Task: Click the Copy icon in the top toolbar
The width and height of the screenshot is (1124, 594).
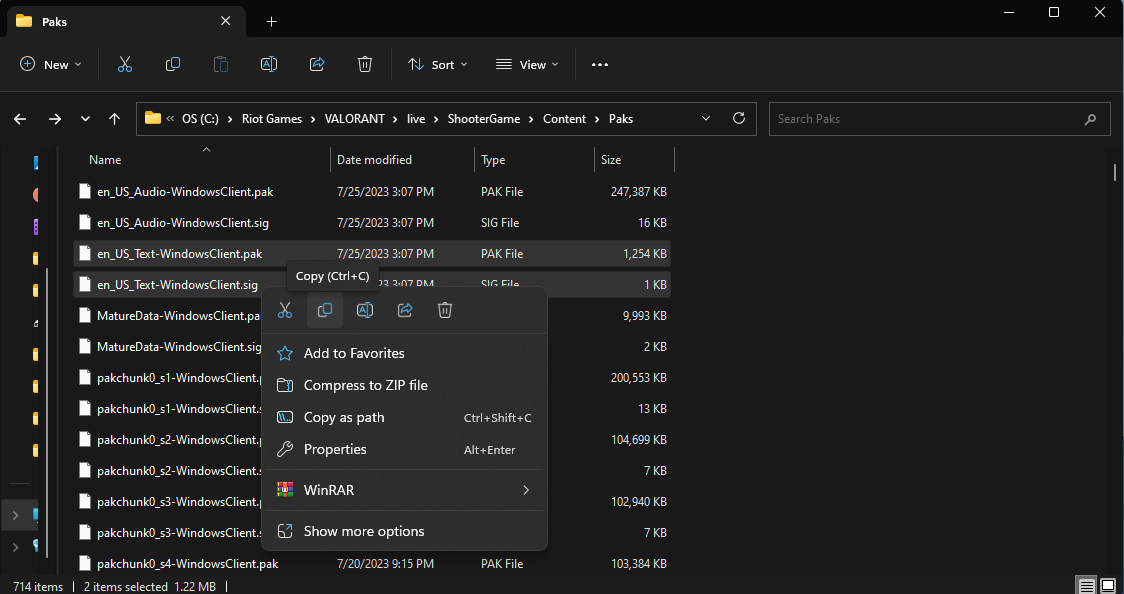Action: coord(173,64)
